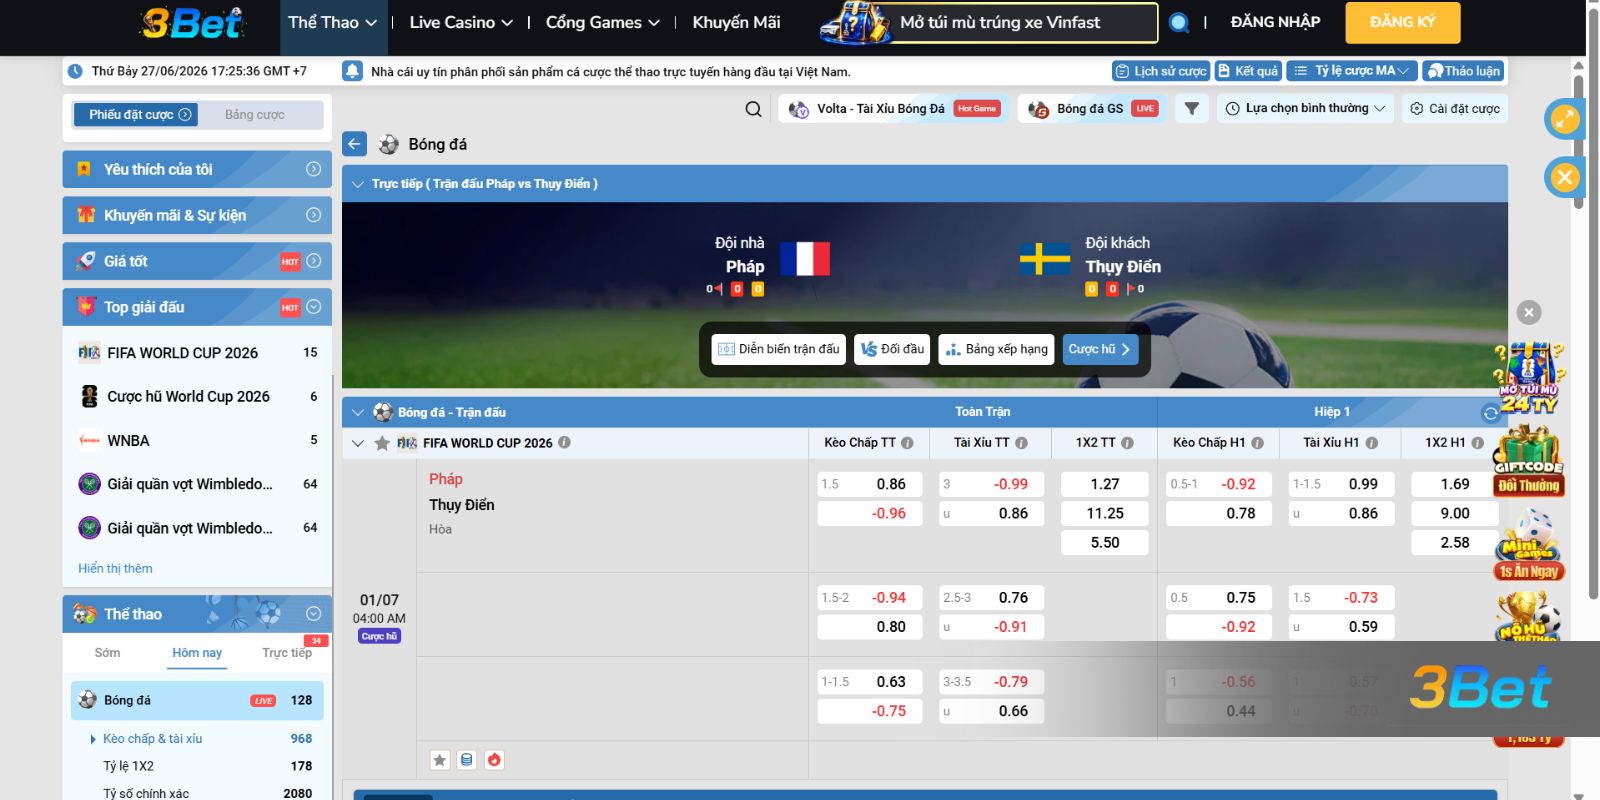Click the red flame icon under the match
Screen dimensions: 1600x800
click(494, 760)
